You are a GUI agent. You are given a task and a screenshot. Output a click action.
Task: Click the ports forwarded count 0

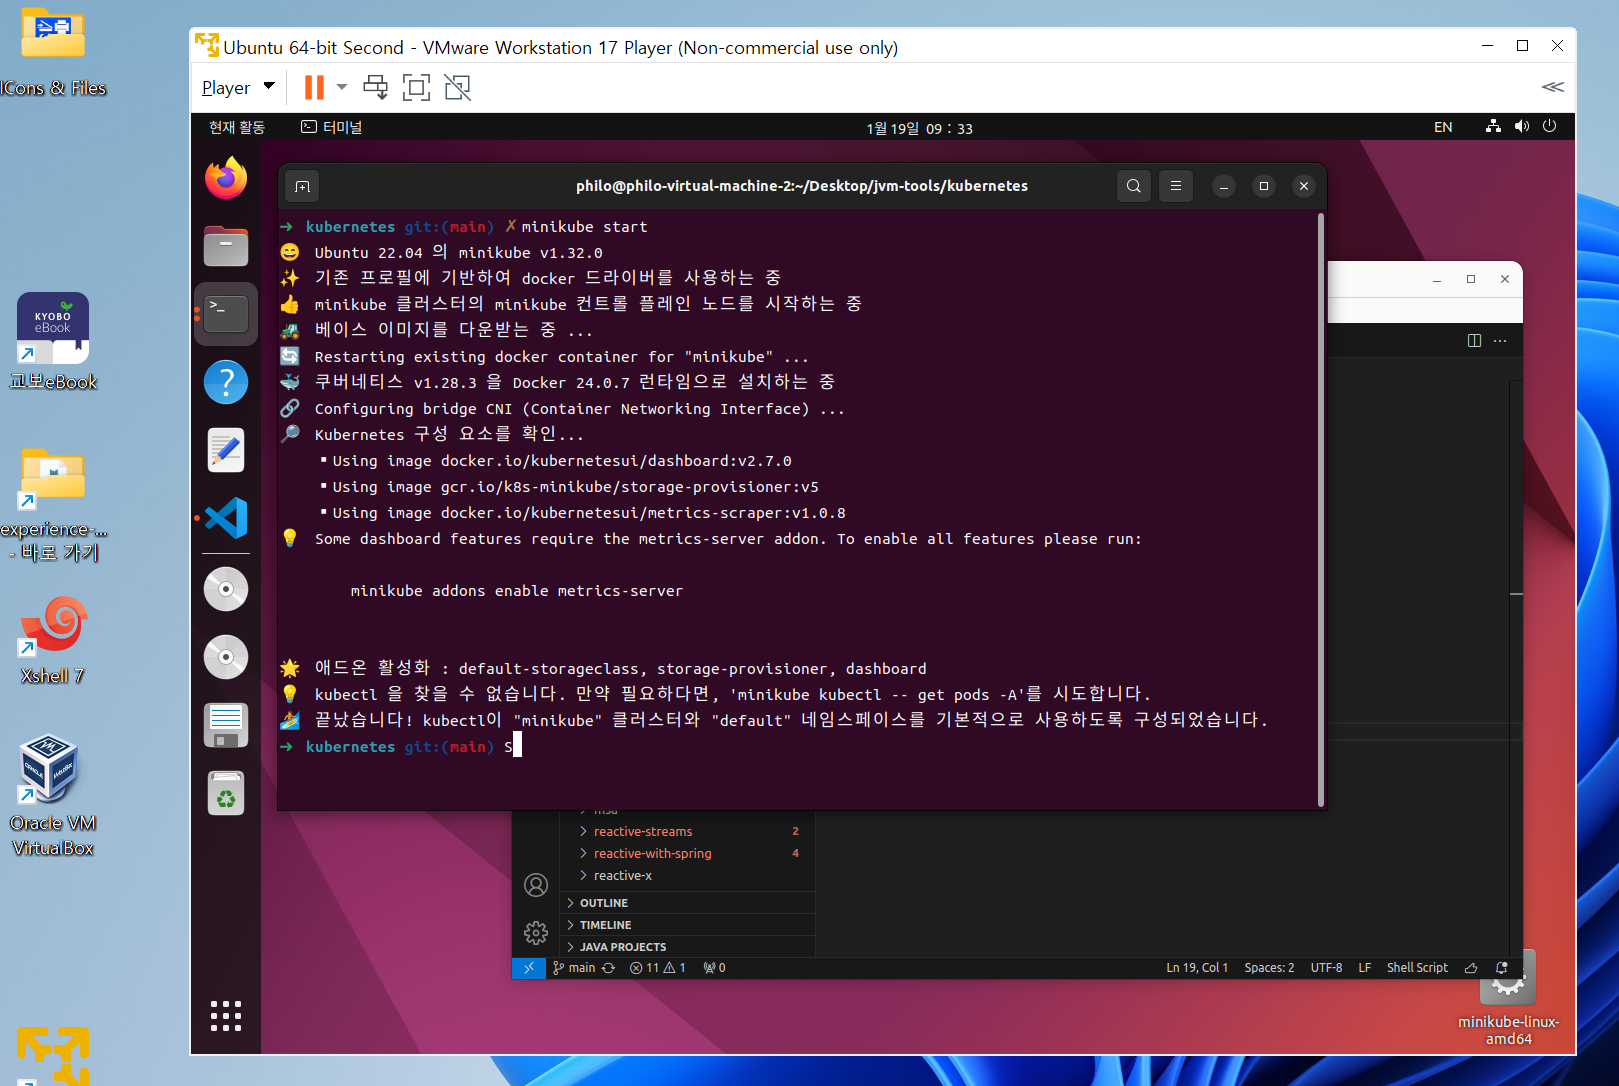click(715, 968)
